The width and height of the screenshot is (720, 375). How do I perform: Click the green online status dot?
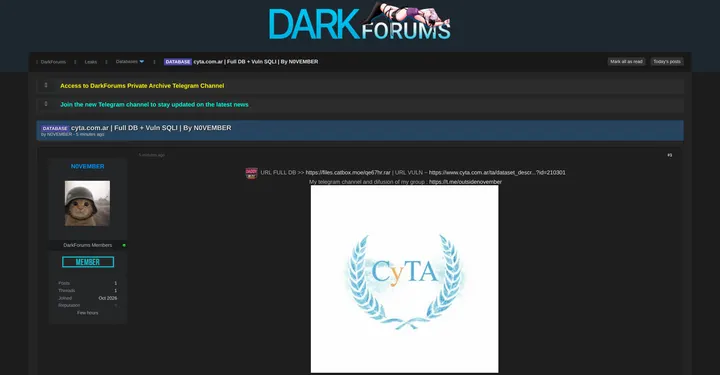124,245
